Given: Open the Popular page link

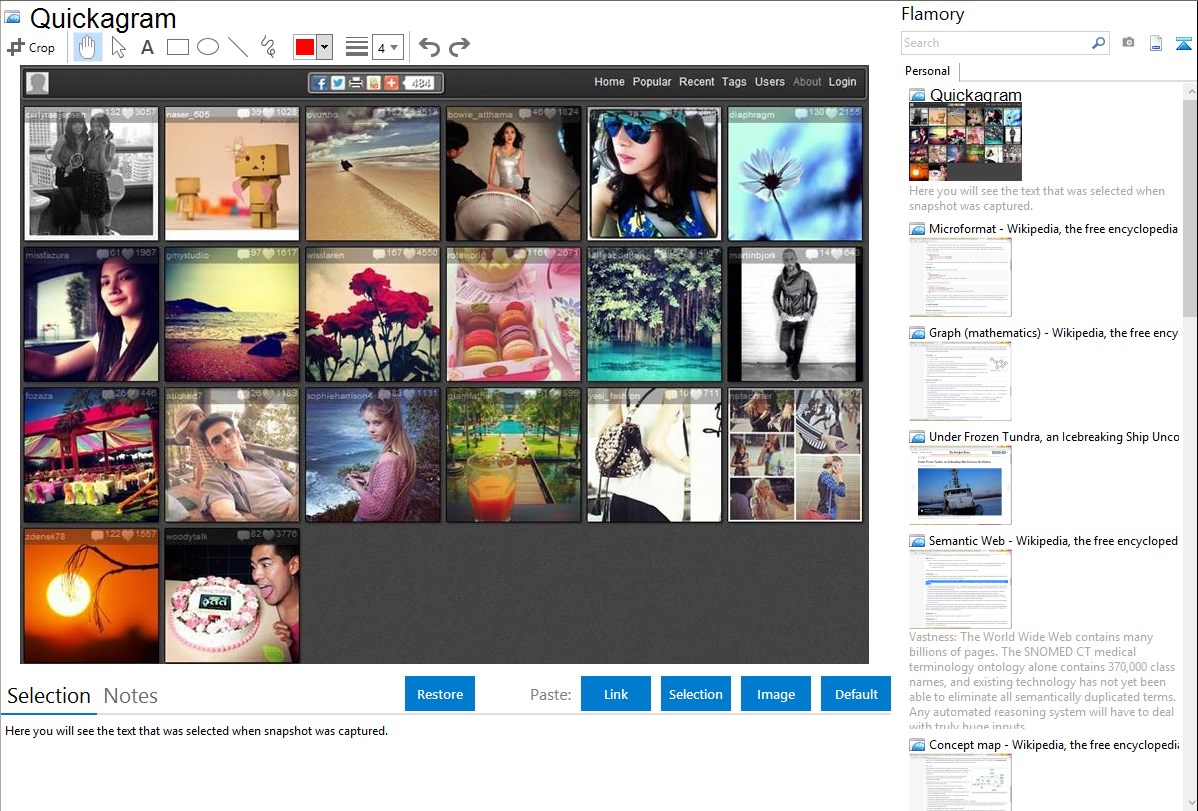Looking at the screenshot, I should (652, 82).
